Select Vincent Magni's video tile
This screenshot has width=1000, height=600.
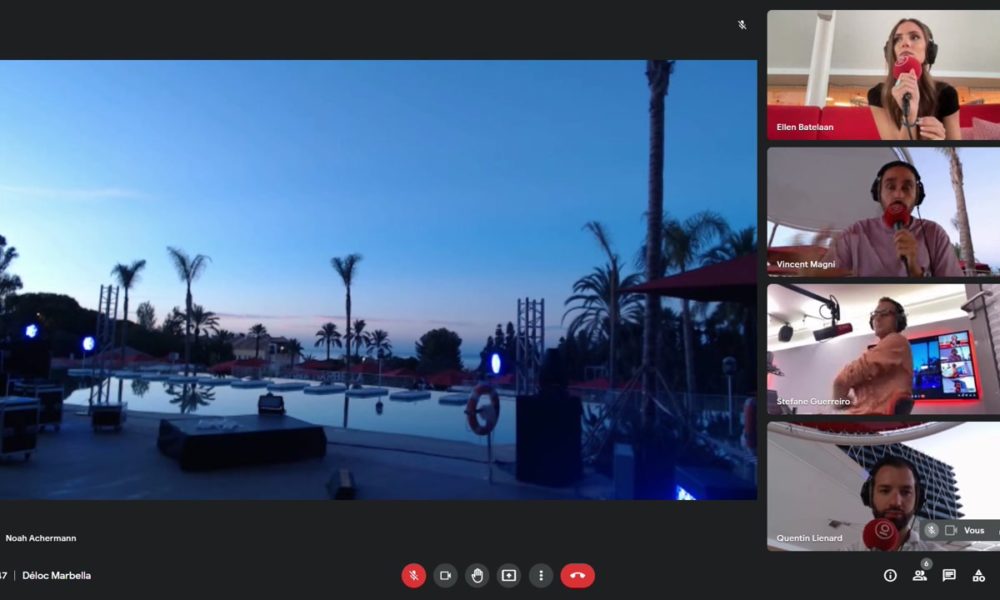coord(883,212)
